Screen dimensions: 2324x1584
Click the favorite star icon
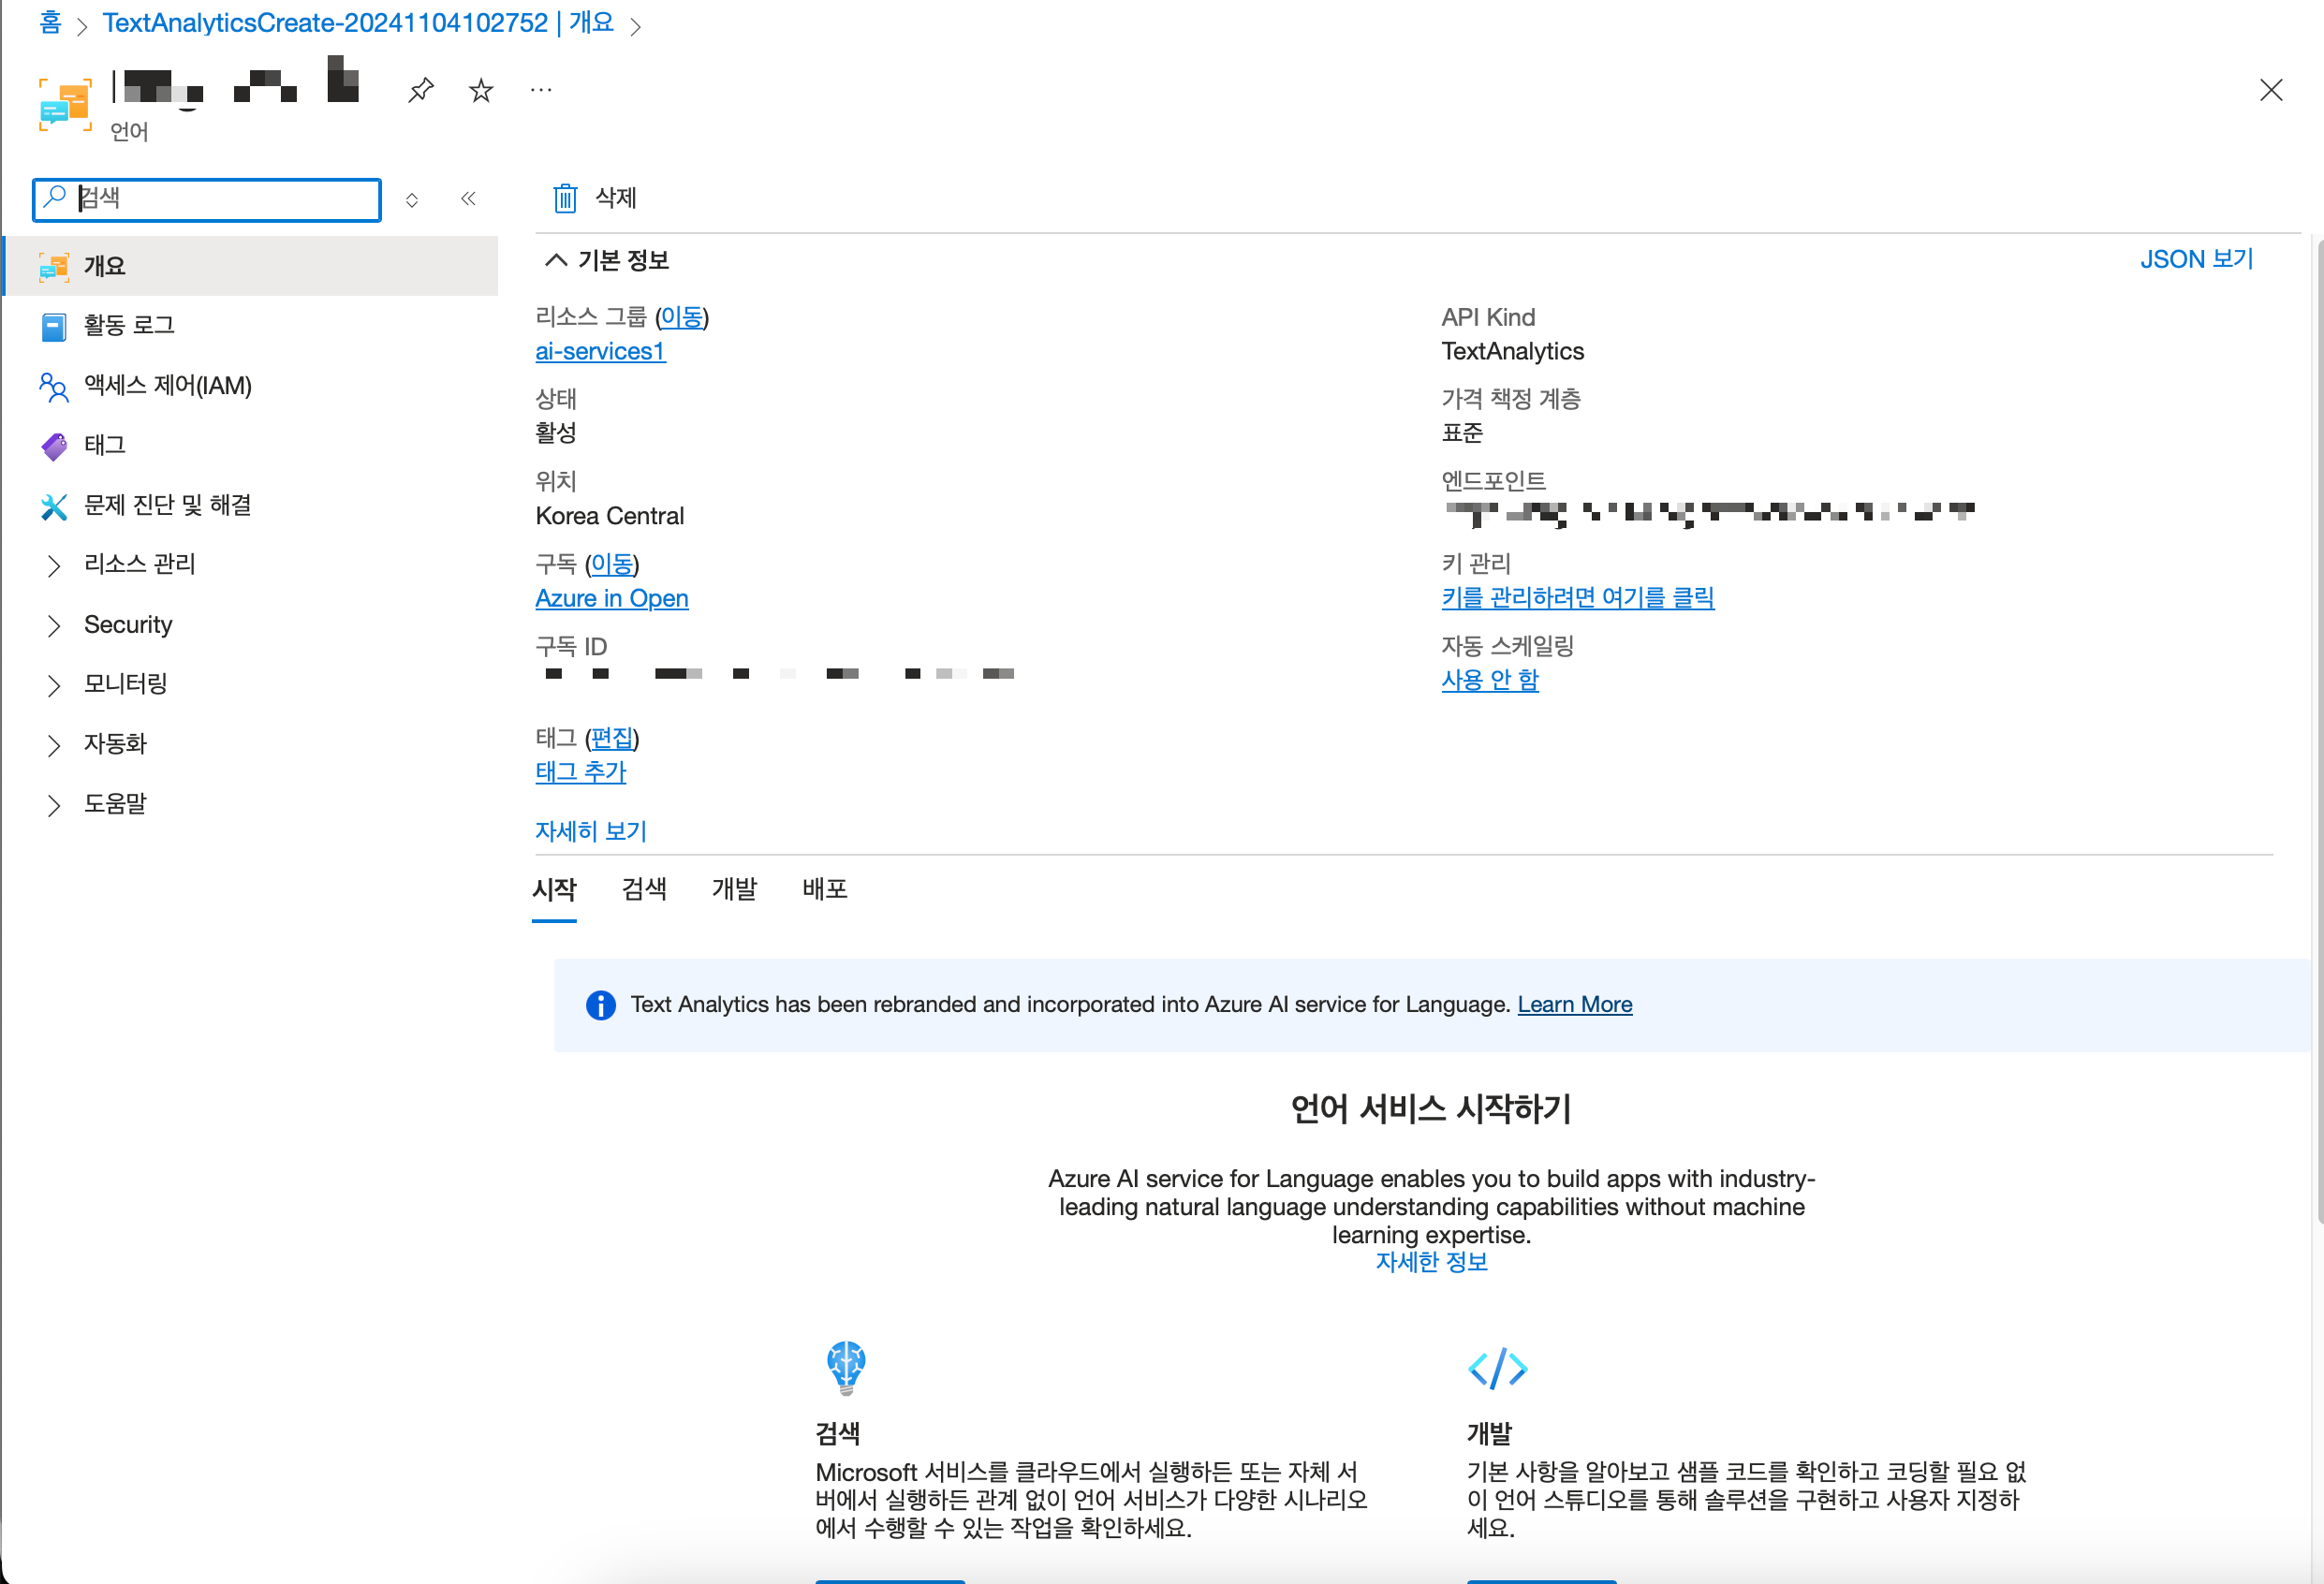(x=481, y=90)
